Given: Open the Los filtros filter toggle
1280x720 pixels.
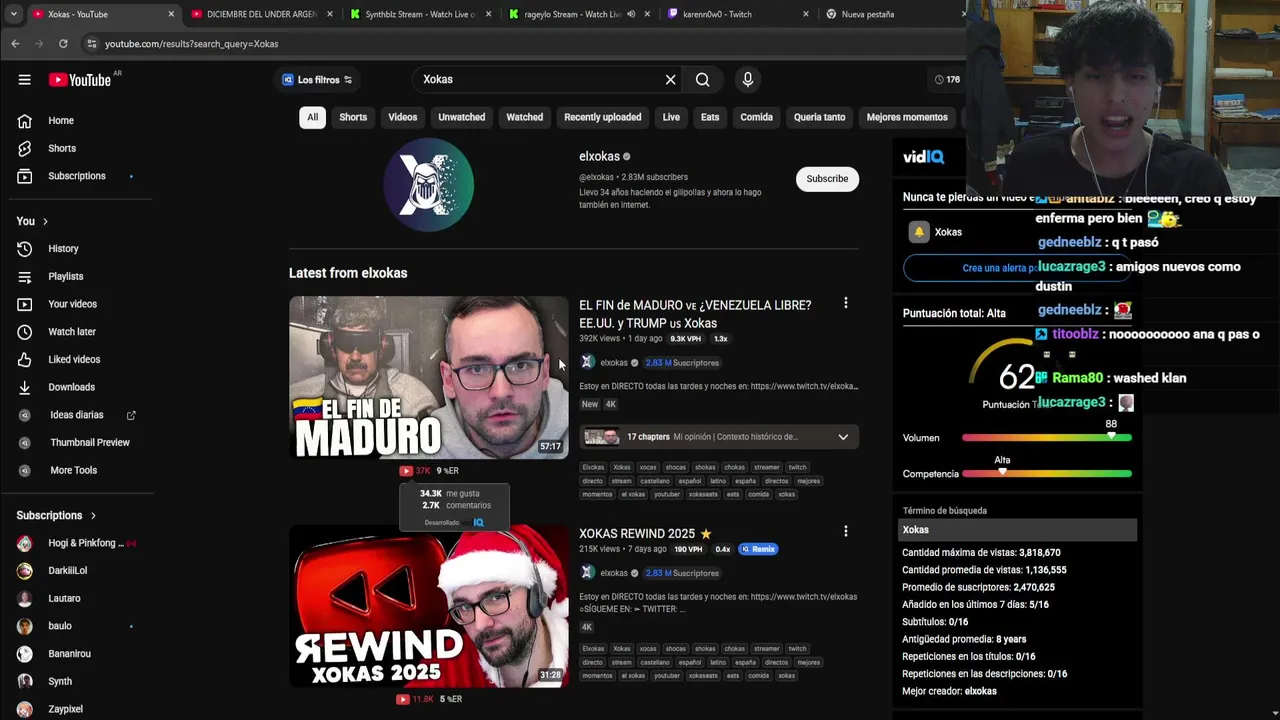Looking at the screenshot, I should (317, 80).
